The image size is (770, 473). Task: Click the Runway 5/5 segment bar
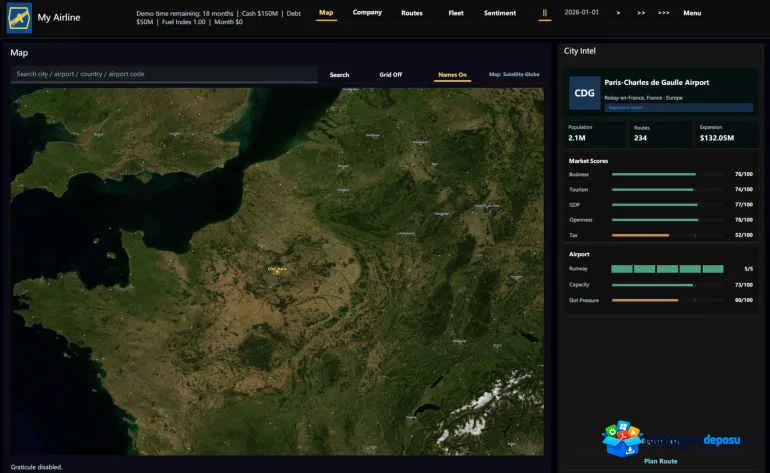click(x=667, y=269)
